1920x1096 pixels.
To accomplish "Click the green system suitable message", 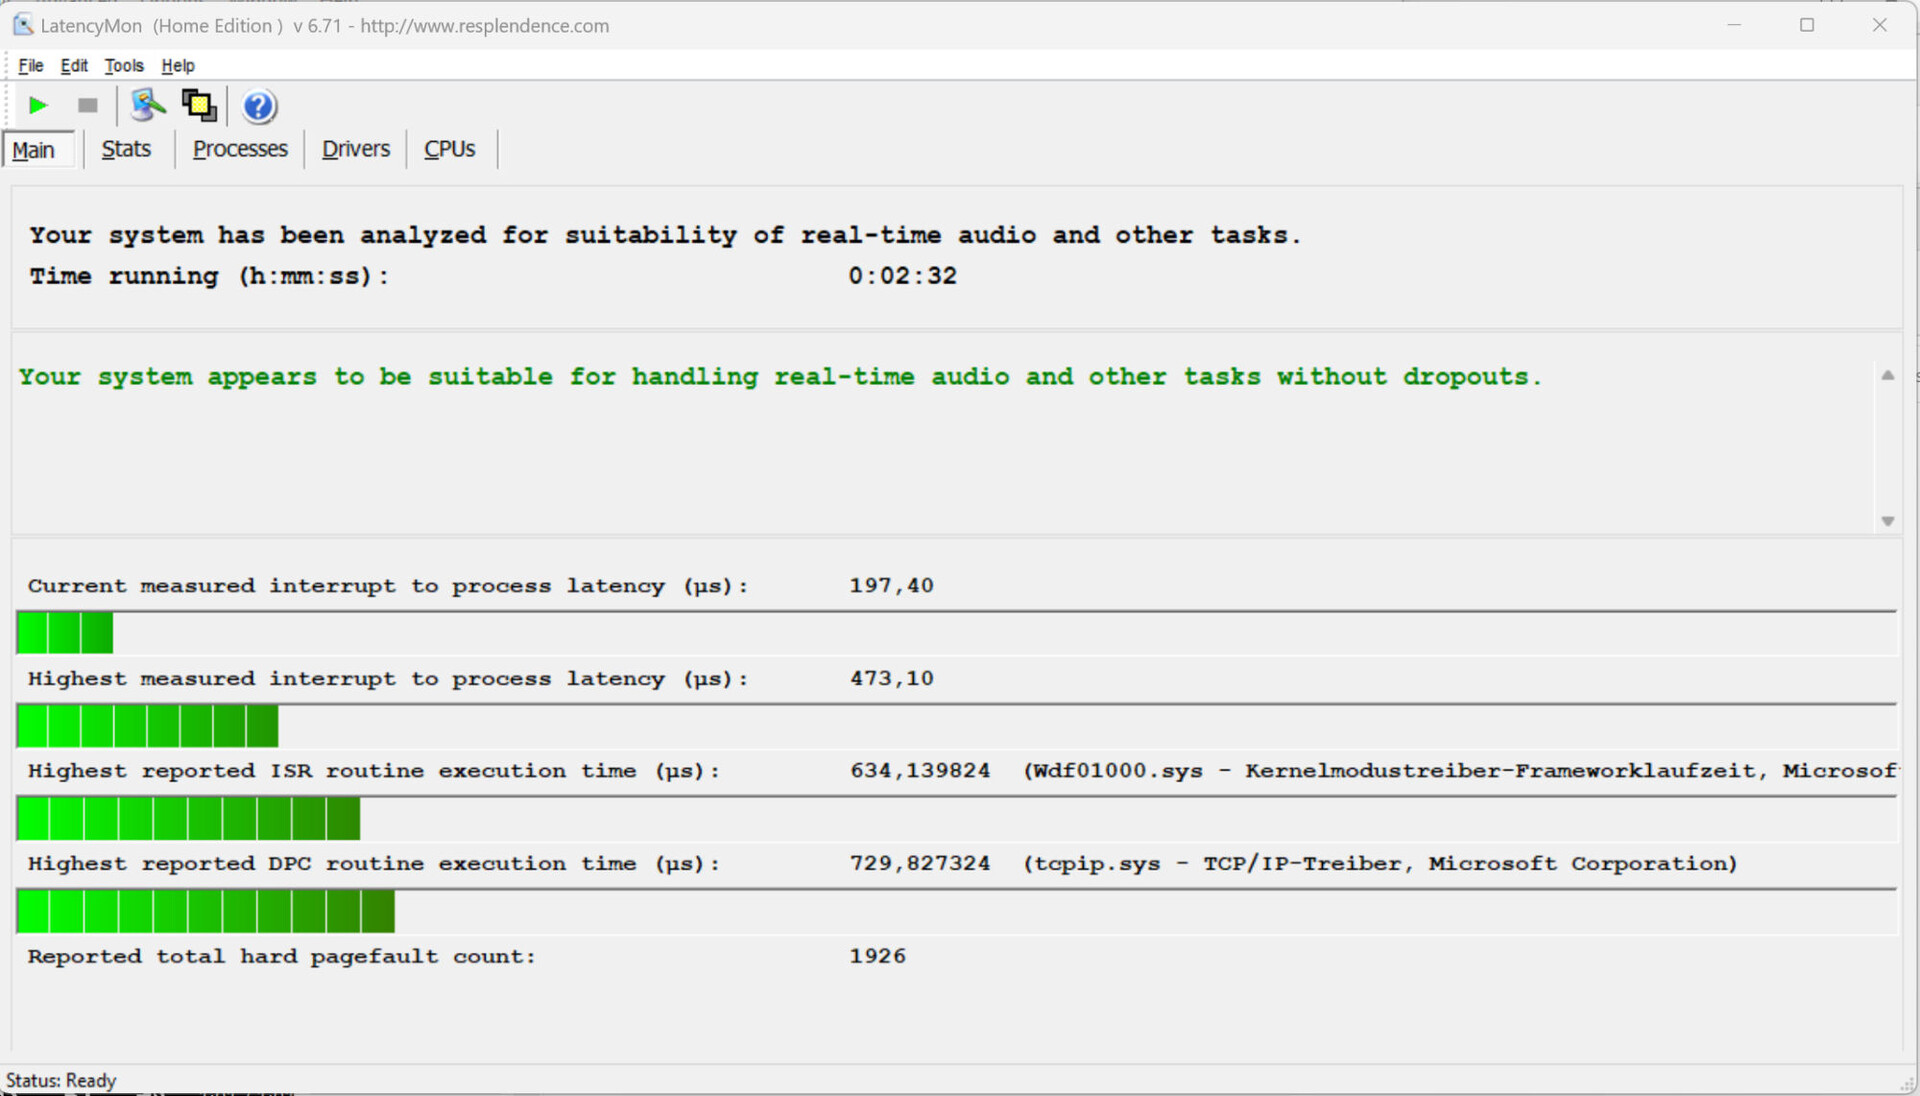I will pos(780,377).
